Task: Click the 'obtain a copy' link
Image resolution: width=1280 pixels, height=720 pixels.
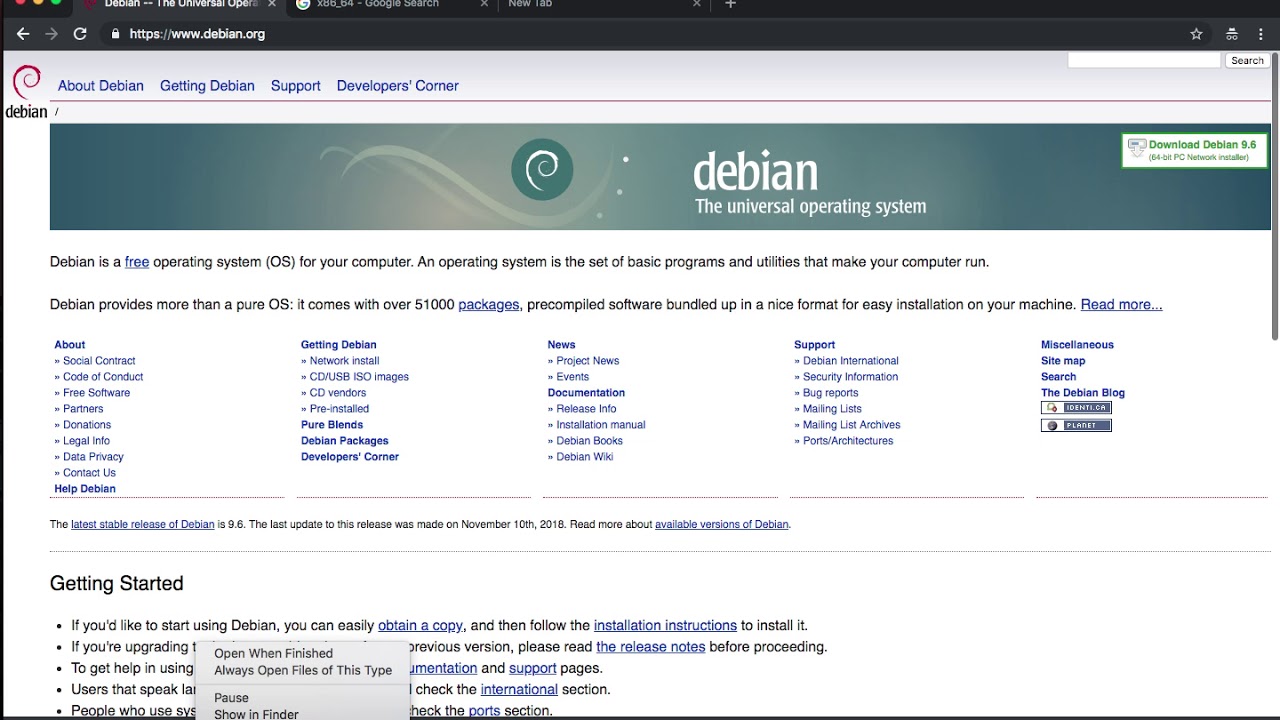Action: pyautogui.click(x=420, y=626)
